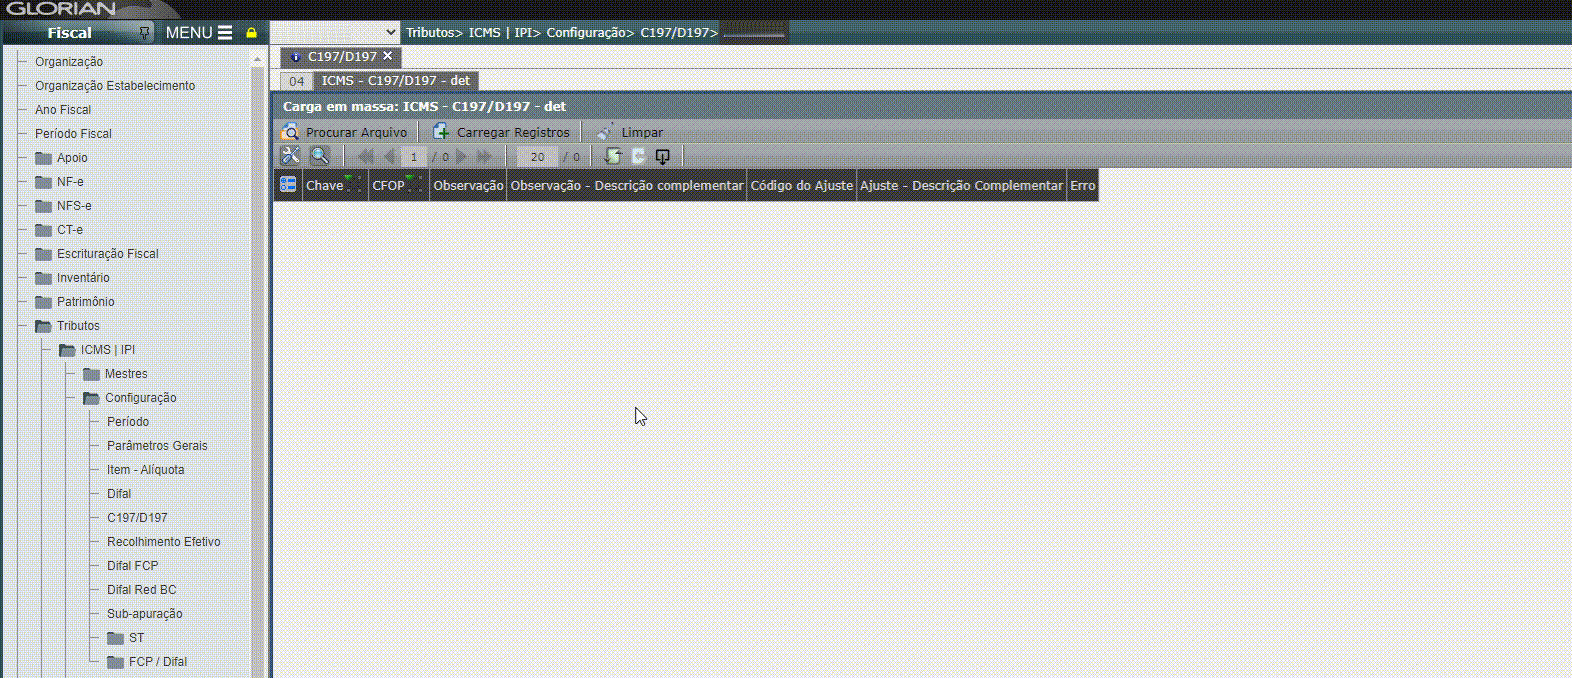Screen dimensions: 1572x678
Task: Click the export download icon in grid toolbar
Action: pos(662,156)
